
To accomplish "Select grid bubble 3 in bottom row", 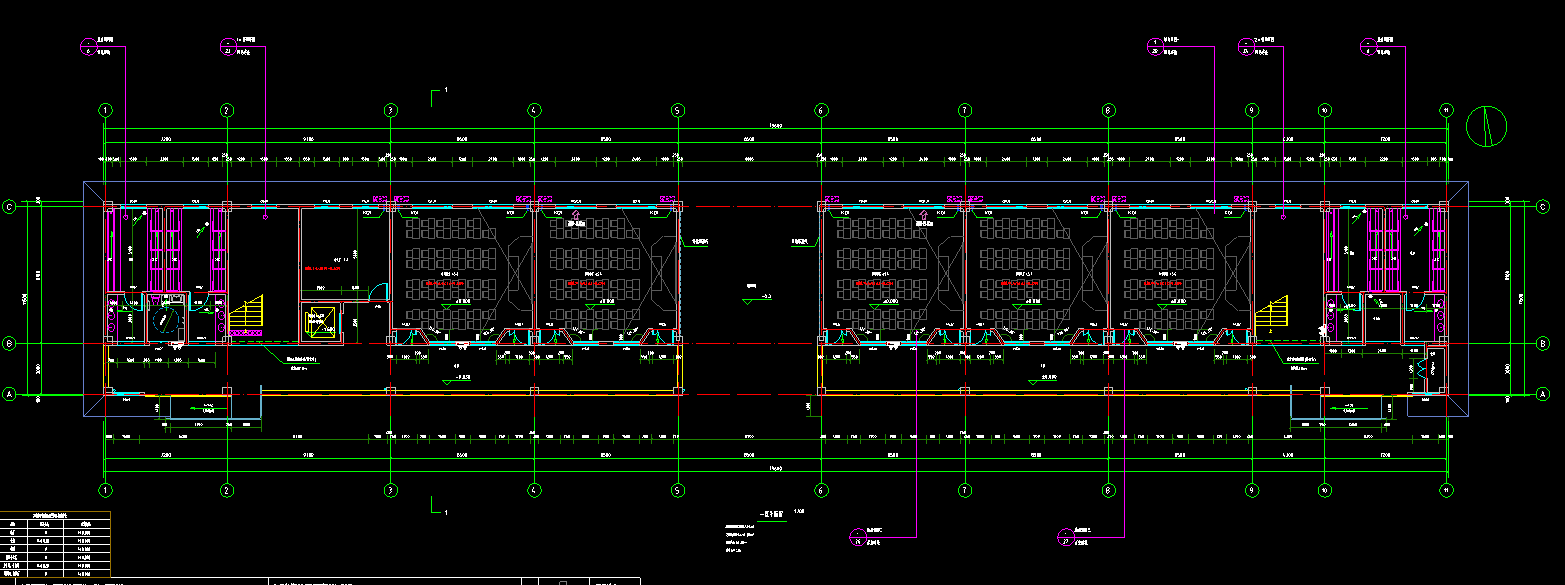I will pyautogui.click(x=391, y=490).
